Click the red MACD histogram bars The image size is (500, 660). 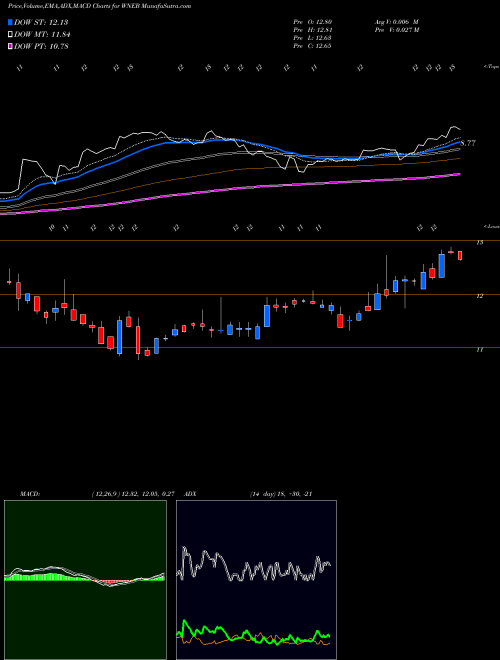(113, 581)
